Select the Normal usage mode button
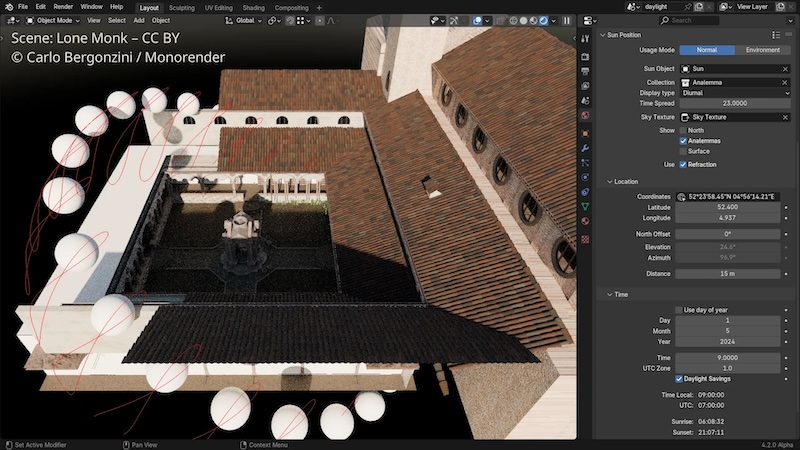The image size is (800, 450). pos(707,50)
